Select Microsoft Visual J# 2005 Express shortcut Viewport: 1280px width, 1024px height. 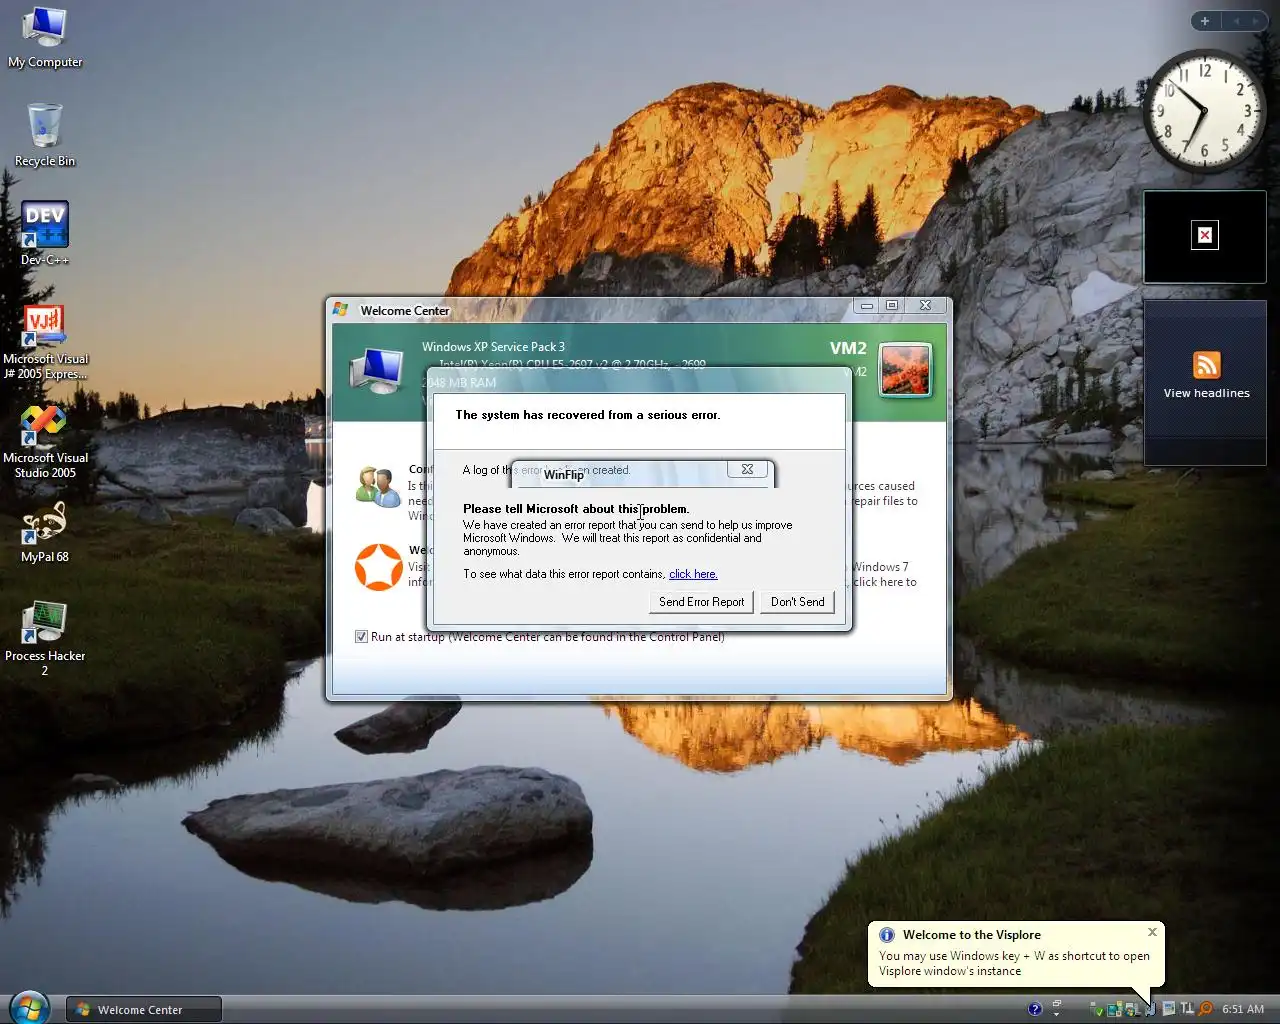tap(45, 342)
